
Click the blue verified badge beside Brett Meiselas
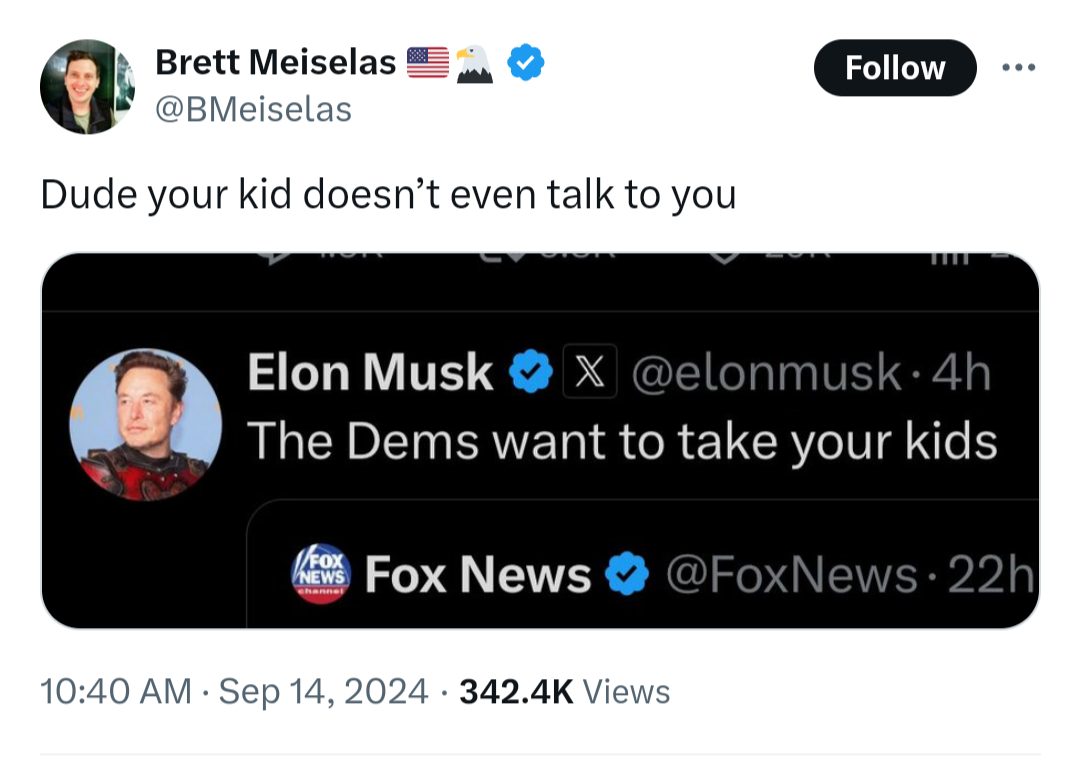(x=526, y=63)
